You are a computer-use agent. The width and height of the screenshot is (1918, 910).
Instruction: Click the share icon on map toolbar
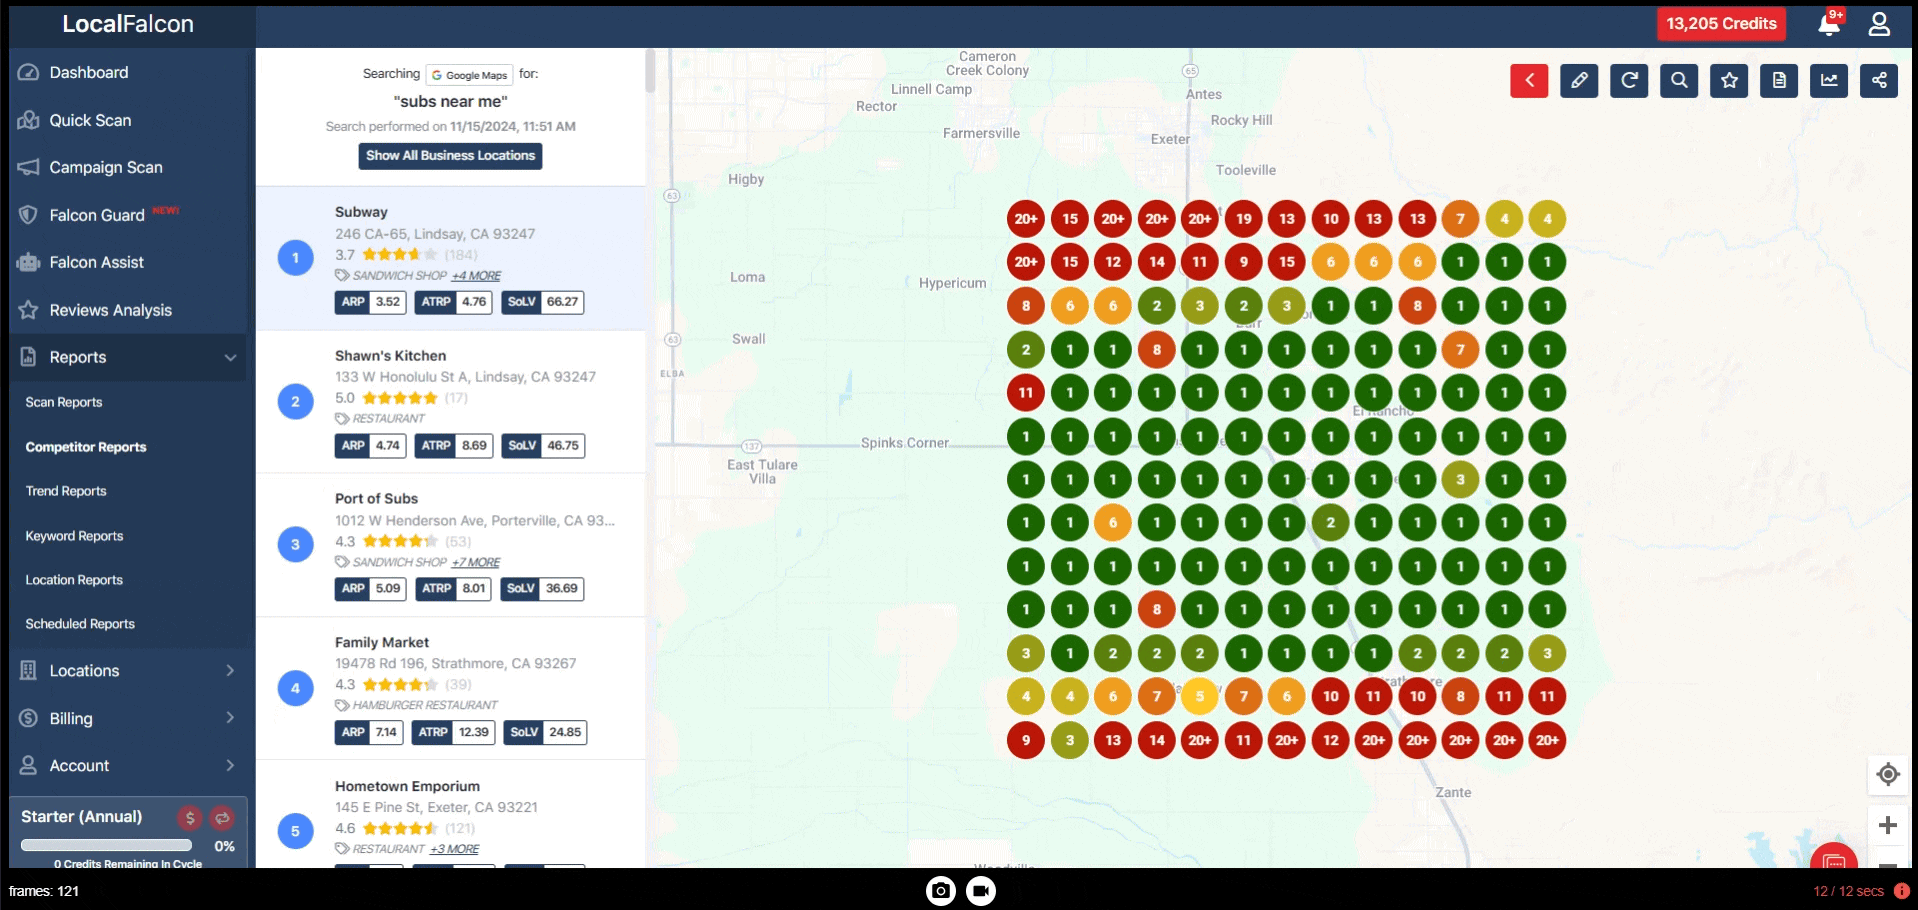pos(1879,81)
